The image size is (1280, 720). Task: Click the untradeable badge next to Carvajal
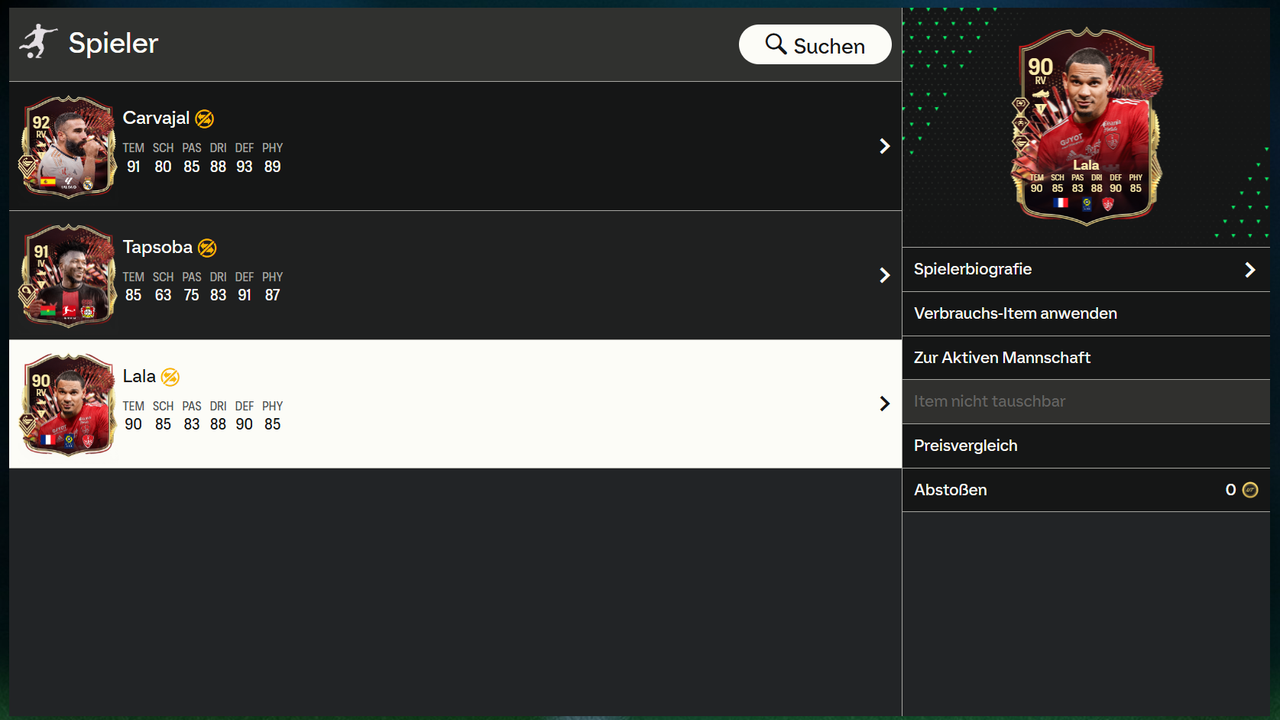pos(204,118)
